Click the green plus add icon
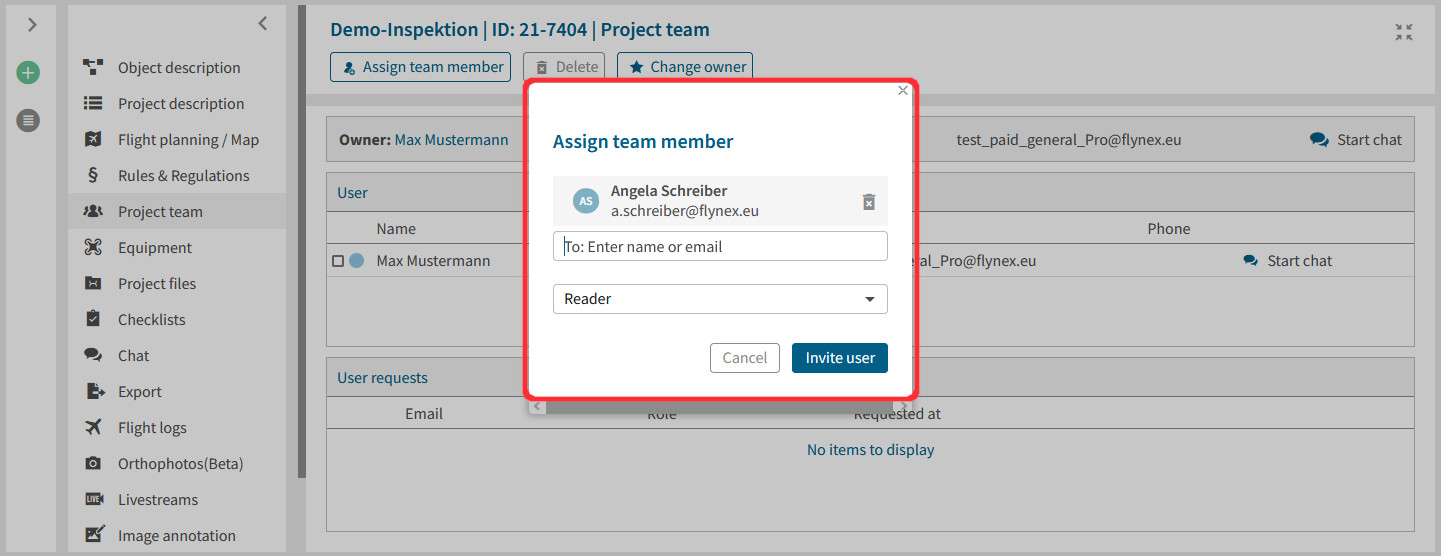Viewport: 1441px width, 556px height. coord(28,73)
